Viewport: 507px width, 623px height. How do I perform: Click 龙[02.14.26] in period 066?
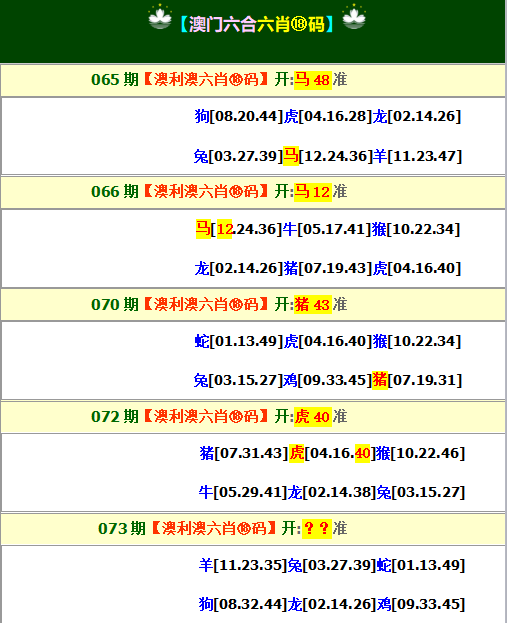click(239, 268)
